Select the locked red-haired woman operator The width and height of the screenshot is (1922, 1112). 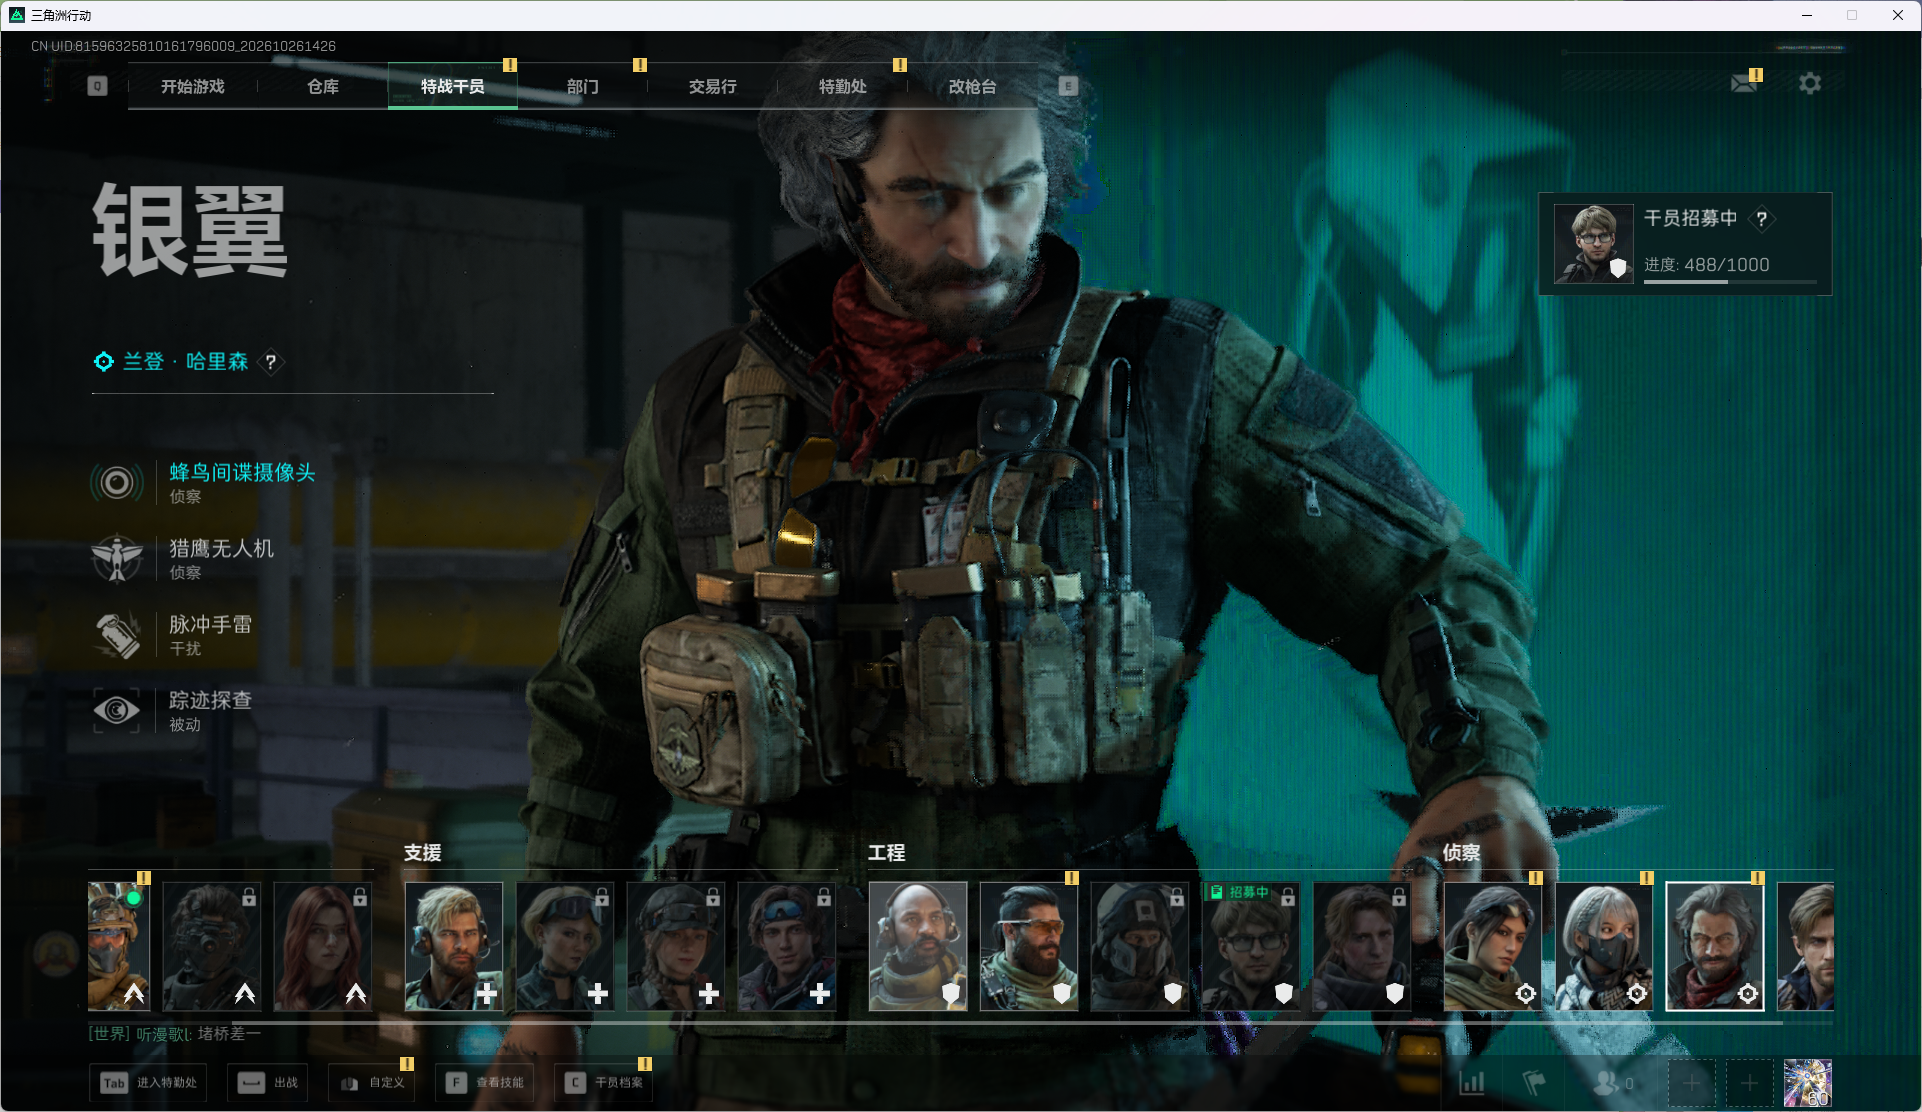tap(323, 946)
